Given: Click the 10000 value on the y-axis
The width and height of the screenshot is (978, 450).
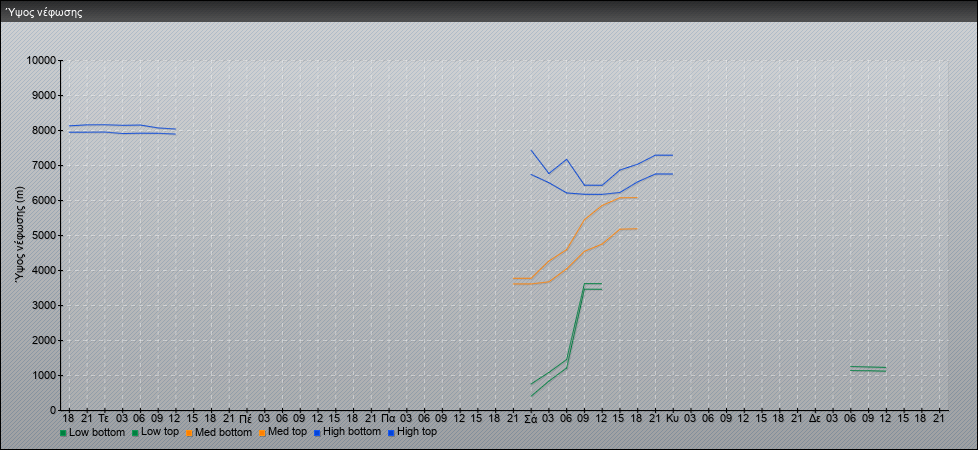Looking at the screenshot, I should click(41, 61).
